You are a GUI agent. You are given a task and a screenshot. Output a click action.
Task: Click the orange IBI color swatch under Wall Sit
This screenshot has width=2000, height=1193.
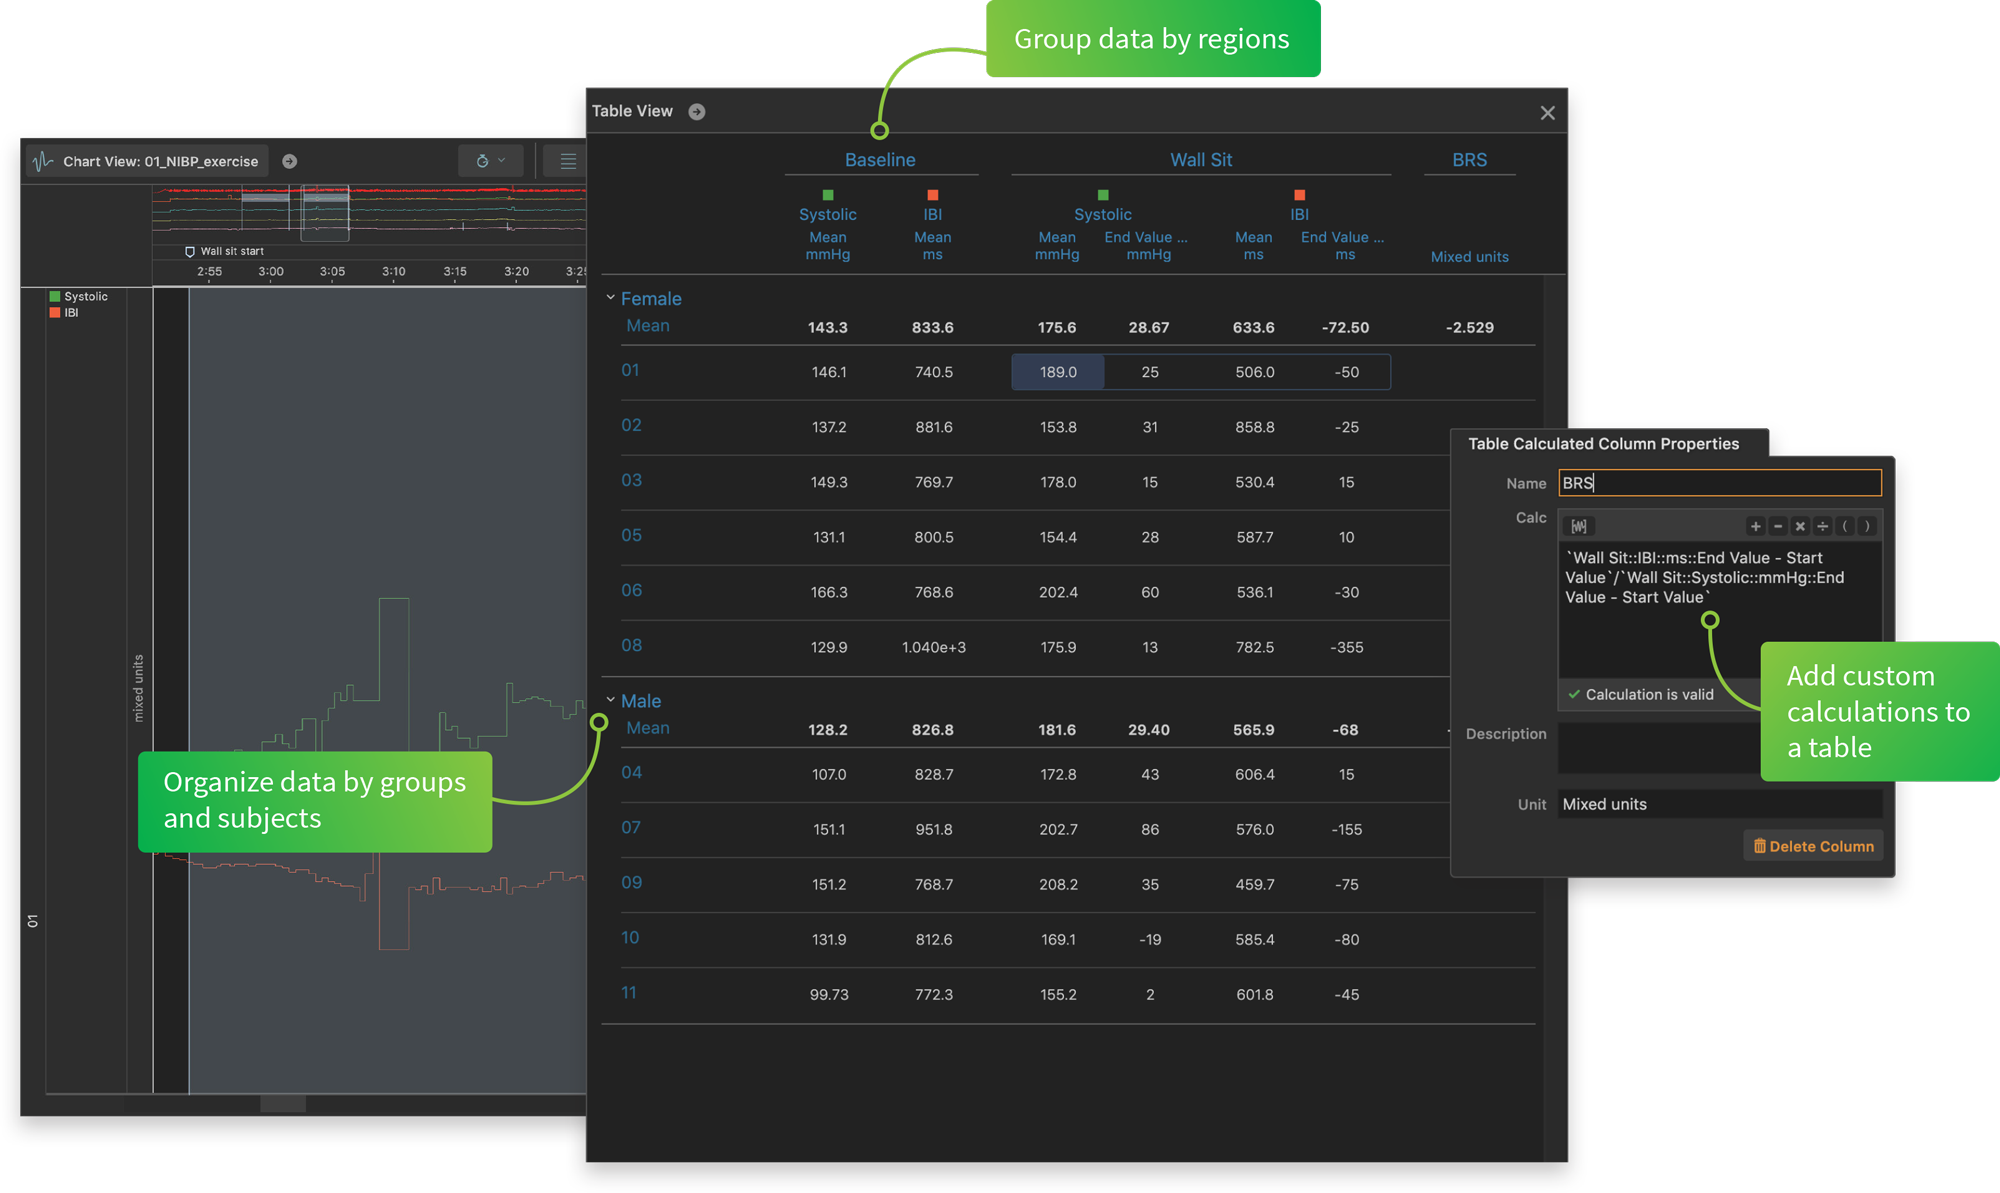point(1299,195)
